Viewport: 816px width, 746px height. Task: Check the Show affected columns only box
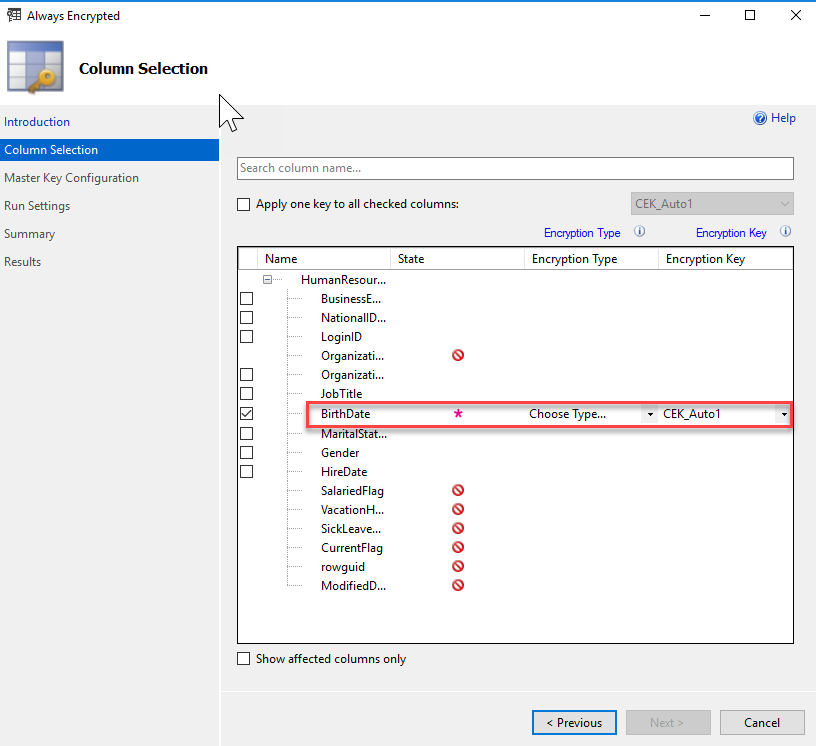(x=244, y=659)
